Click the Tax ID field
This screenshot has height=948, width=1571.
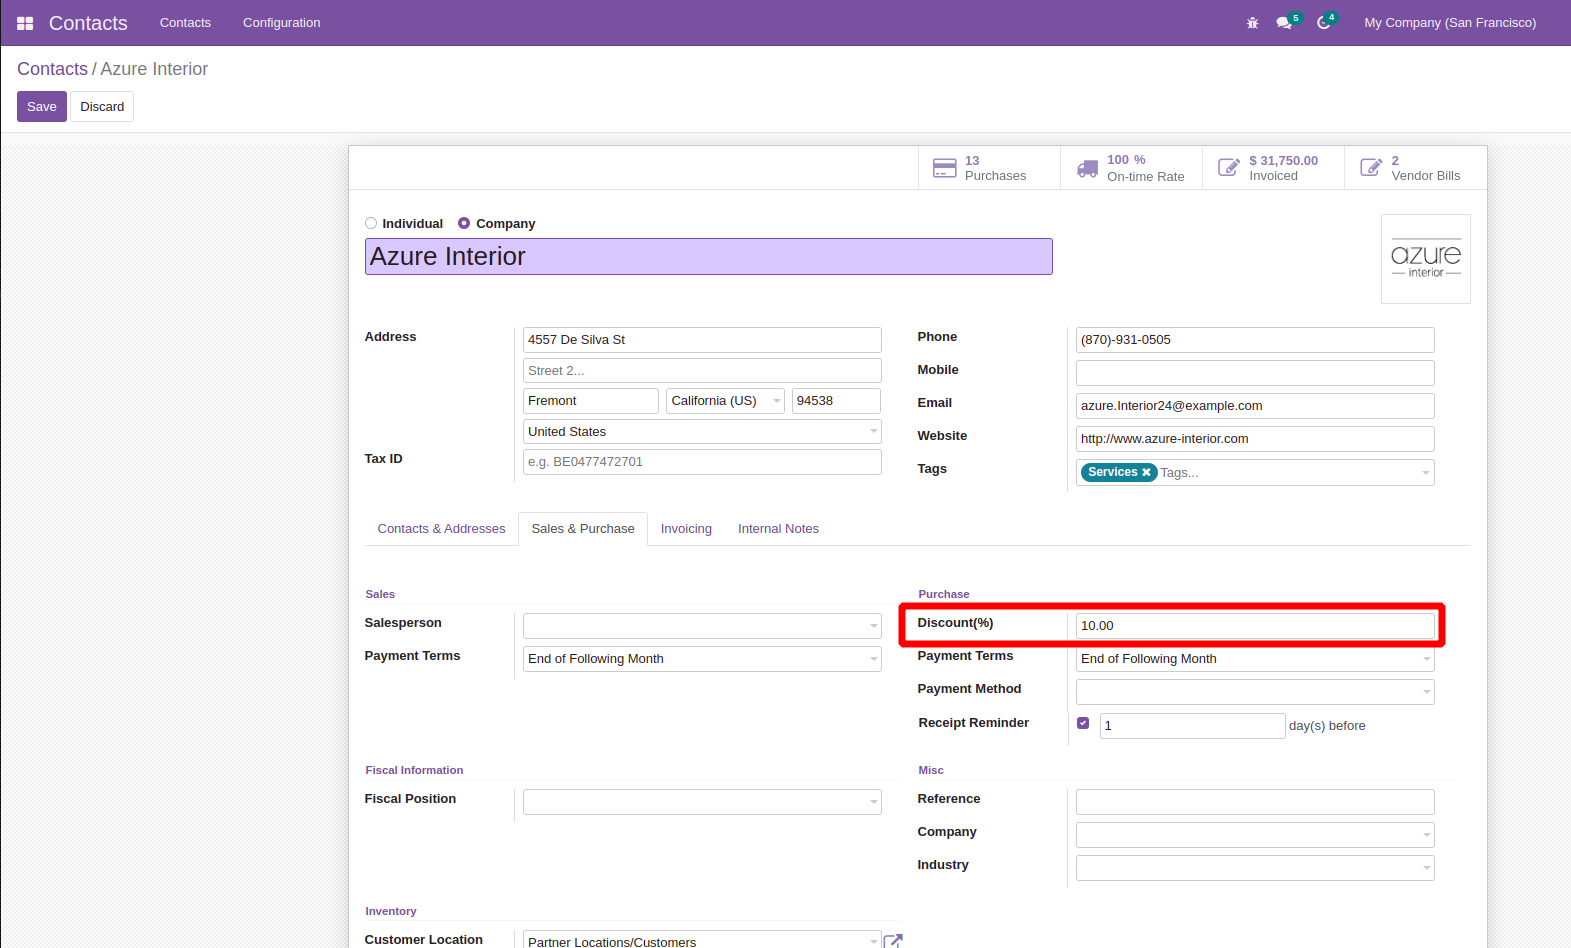click(x=702, y=462)
